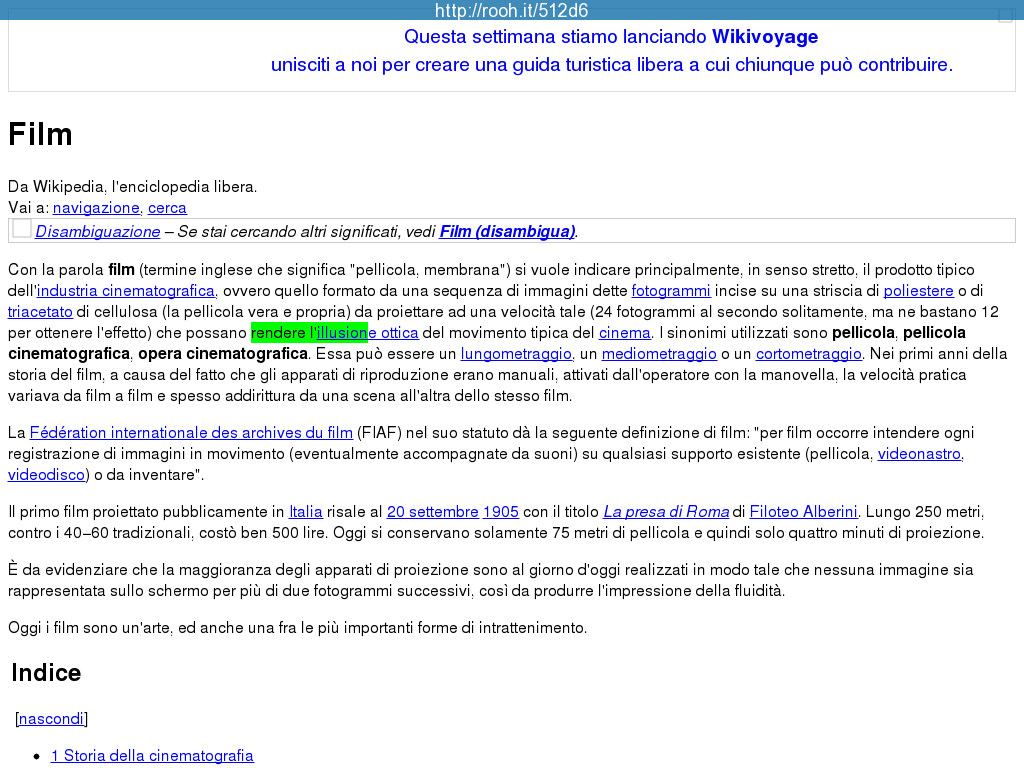Click the cerca skip link

click(167, 208)
